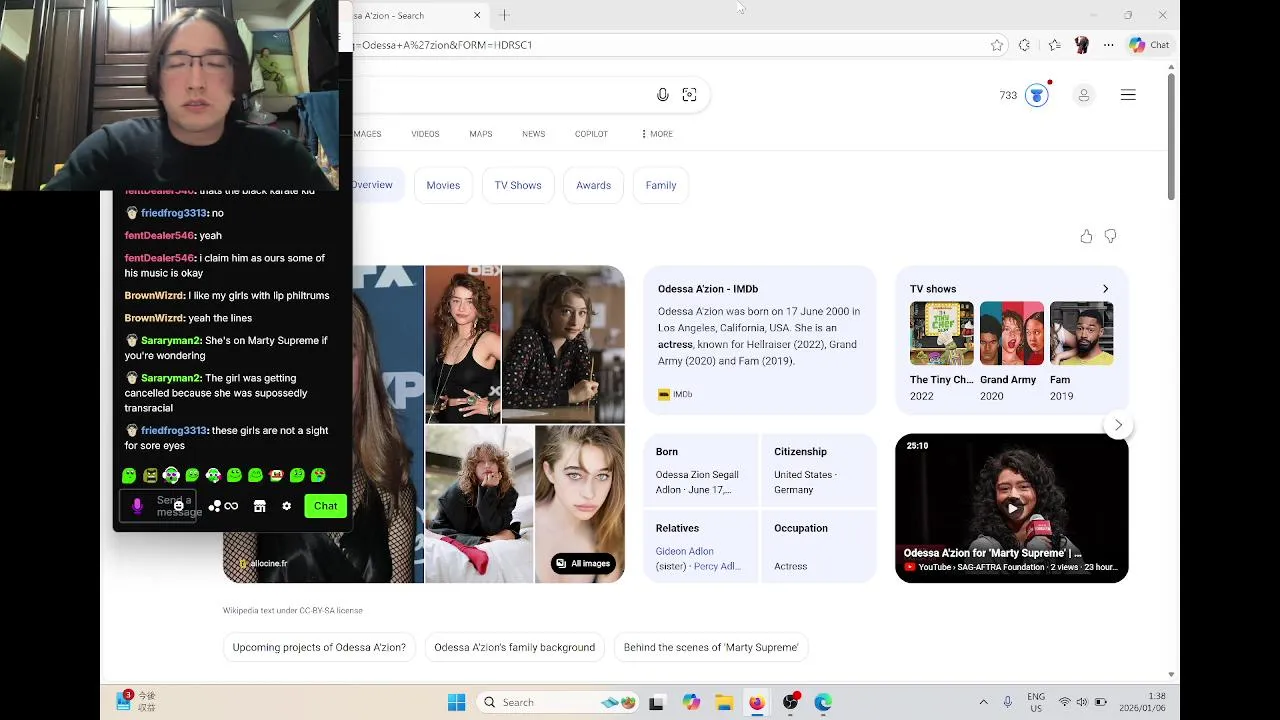This screenshot has width=1280, height=720.
Task: Open the ENG US language switcher
Action: tap(1036, 702)
